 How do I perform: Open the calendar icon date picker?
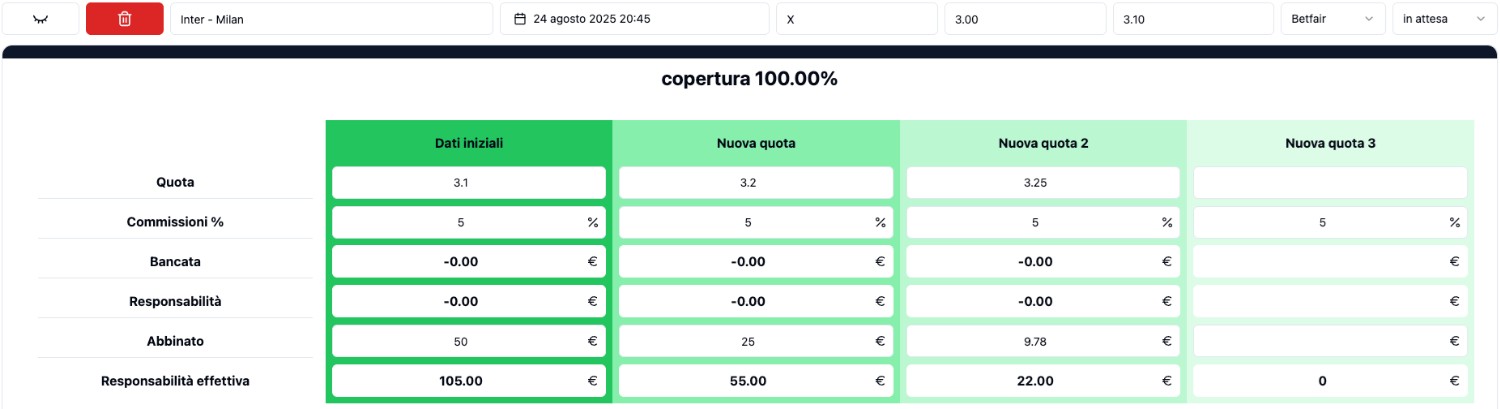point(519,19)
